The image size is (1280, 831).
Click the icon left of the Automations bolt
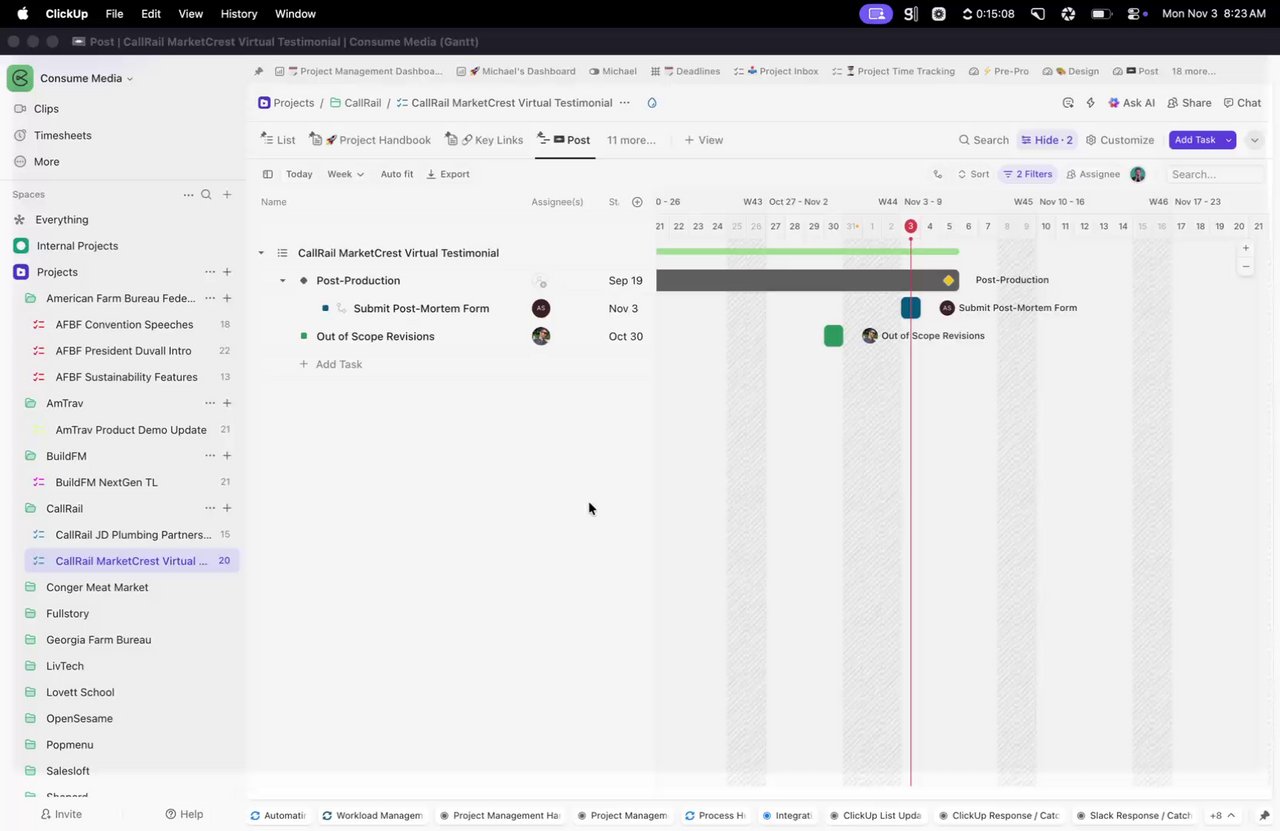tap(1068, 103)
